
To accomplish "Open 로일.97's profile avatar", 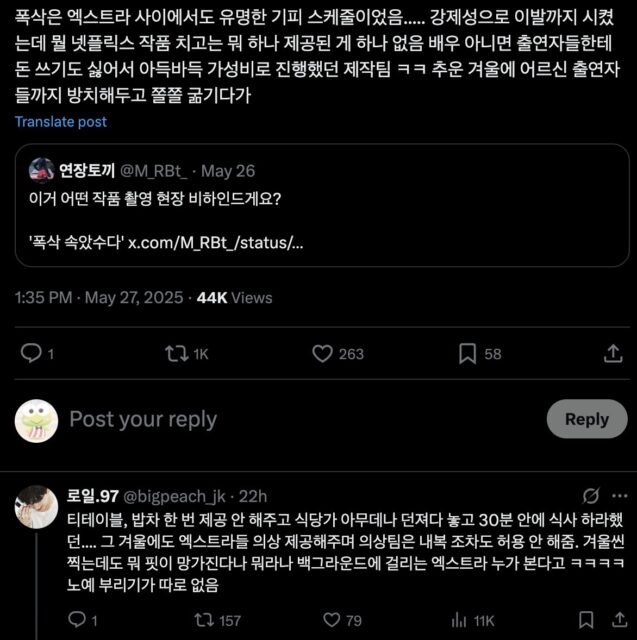I will coord(35,506).
